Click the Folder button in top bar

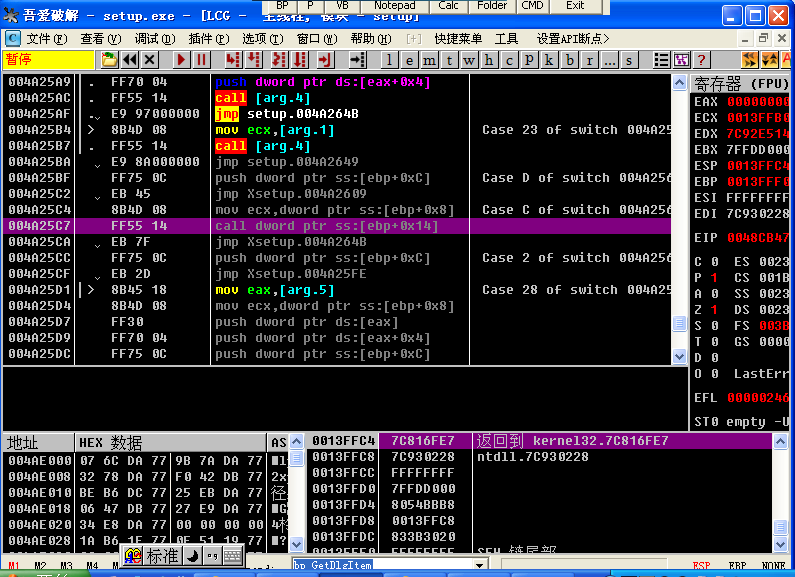(492, 6)
